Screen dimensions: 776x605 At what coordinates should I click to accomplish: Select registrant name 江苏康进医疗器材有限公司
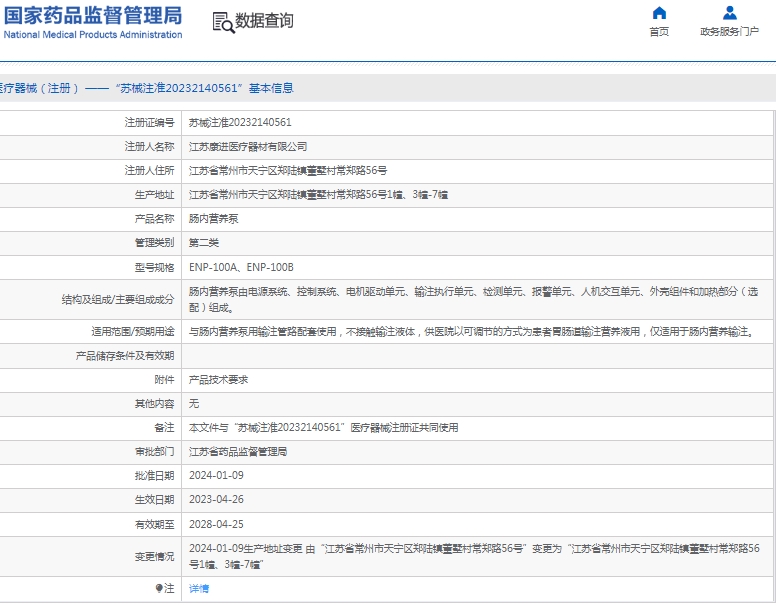click(248, 147)
